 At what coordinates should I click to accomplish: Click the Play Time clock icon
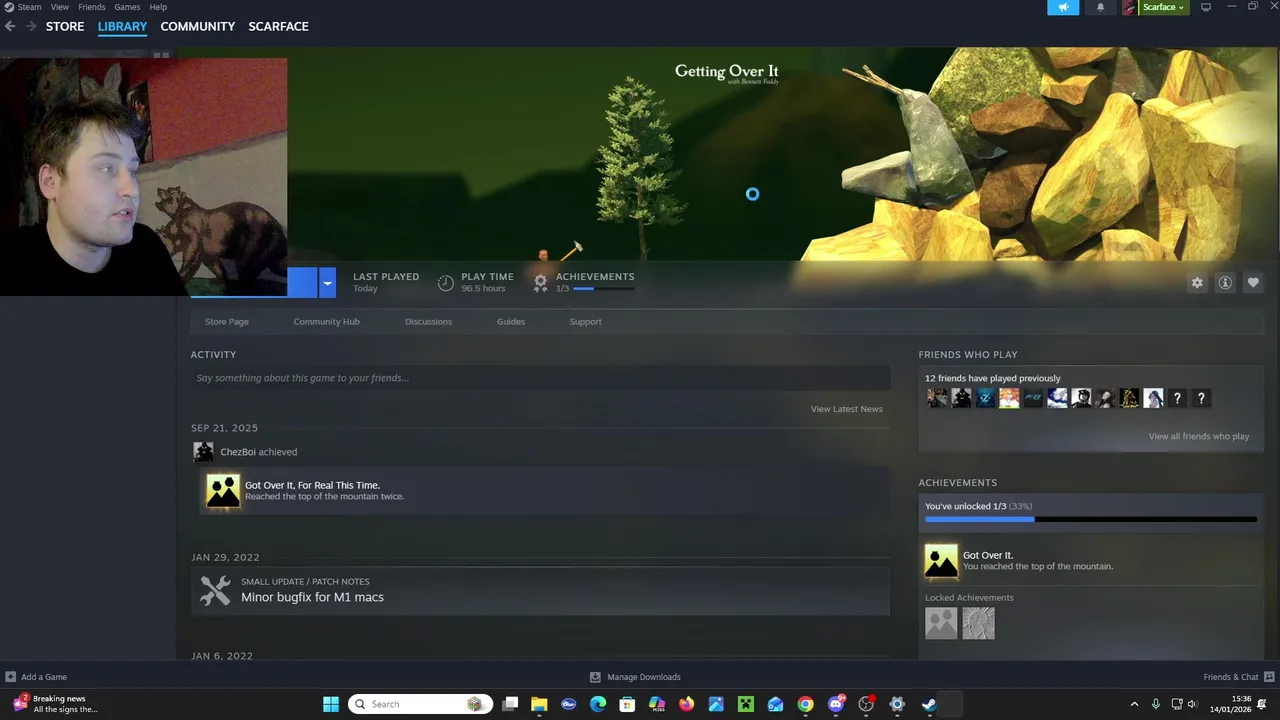click(446, 283)
